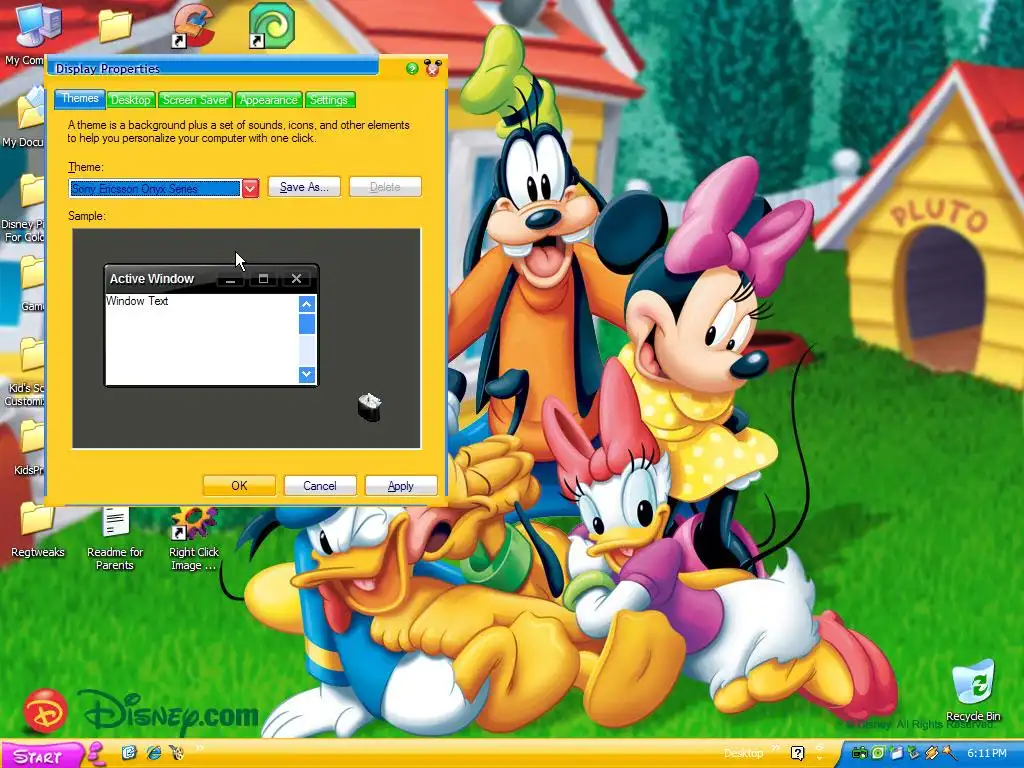Click the Cancel button
Image resolution: width=1024 pixels, height=768 pixels.
[x=320, y=485]
